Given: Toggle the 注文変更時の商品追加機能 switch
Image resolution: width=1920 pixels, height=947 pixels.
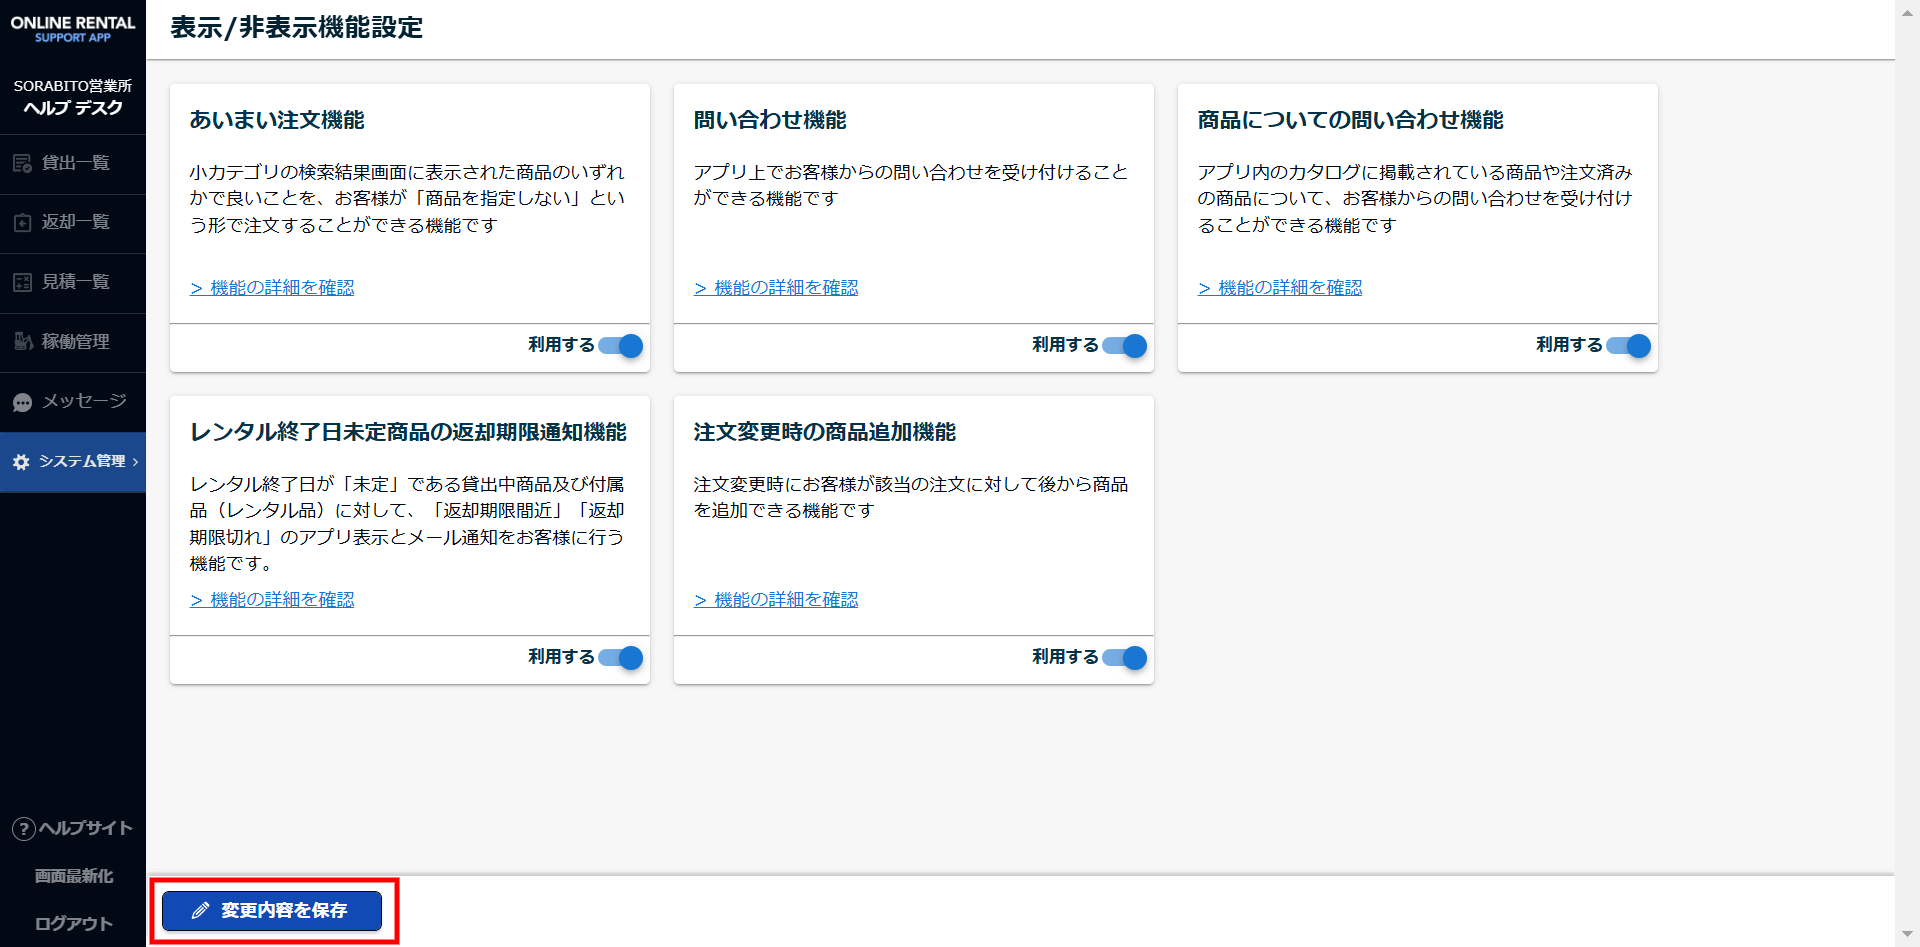Looking at the screenshot, I should point(1126,658).
